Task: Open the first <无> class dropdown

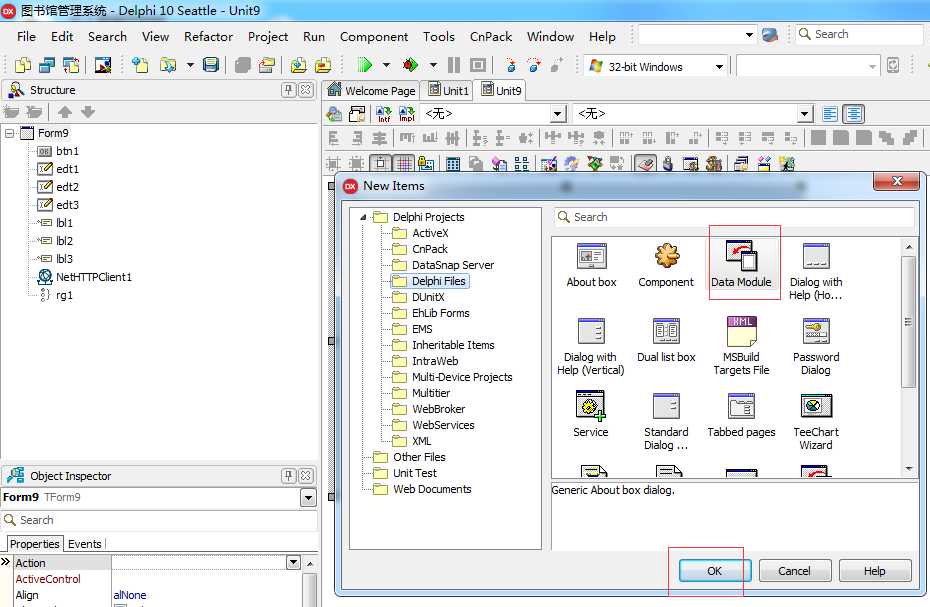Action: coord(556,113)
